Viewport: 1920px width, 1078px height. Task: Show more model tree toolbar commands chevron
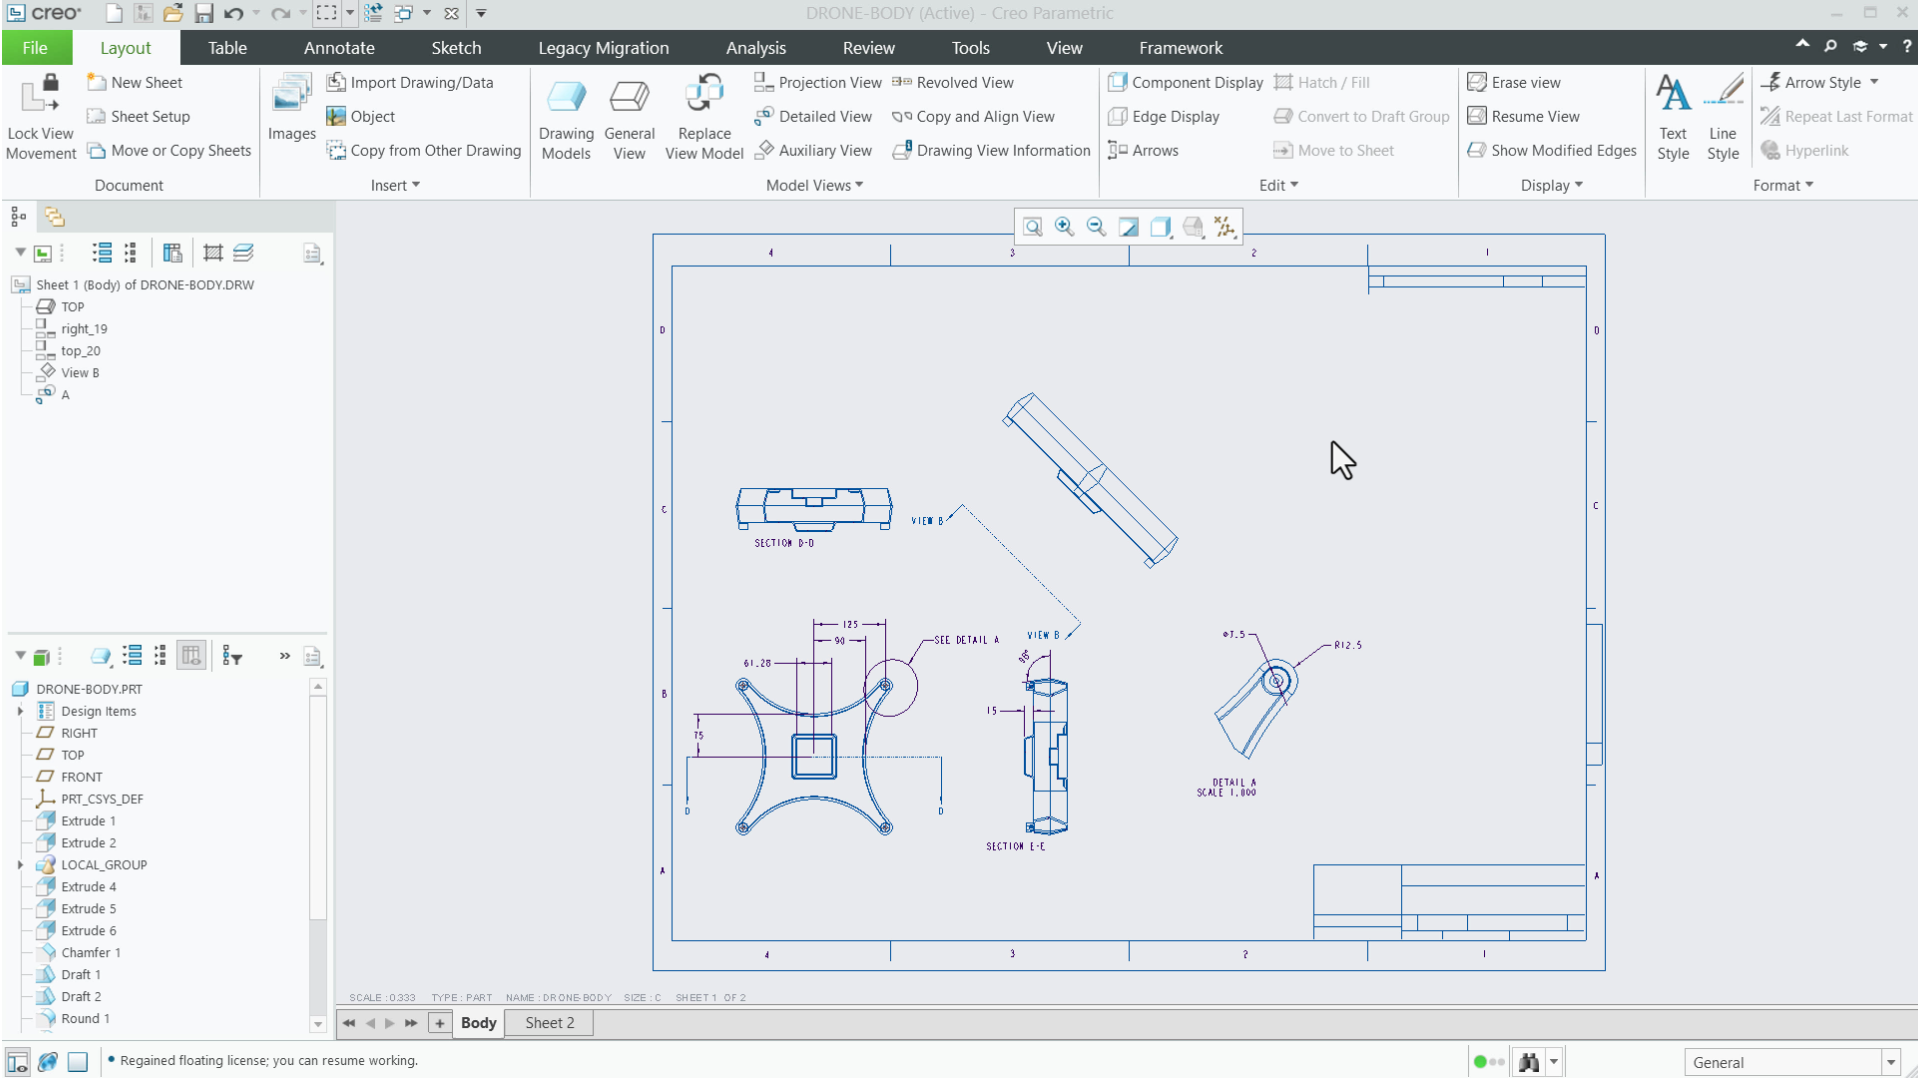[x=284, y=656]
